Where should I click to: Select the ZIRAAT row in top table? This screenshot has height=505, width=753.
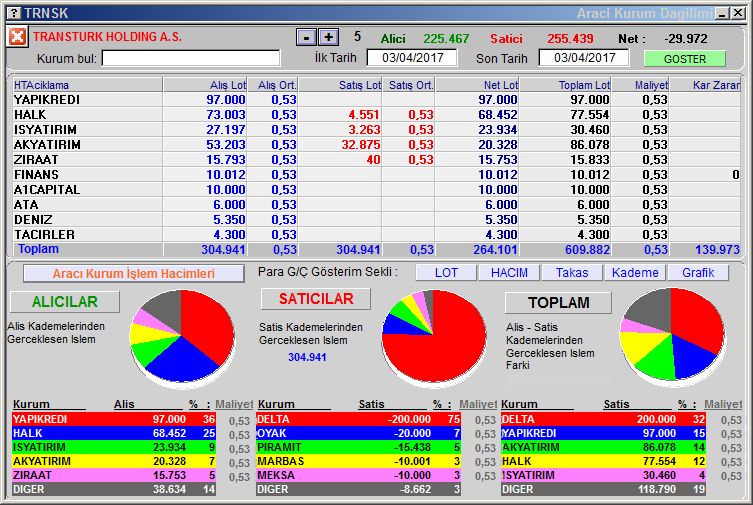coord(376,159)
